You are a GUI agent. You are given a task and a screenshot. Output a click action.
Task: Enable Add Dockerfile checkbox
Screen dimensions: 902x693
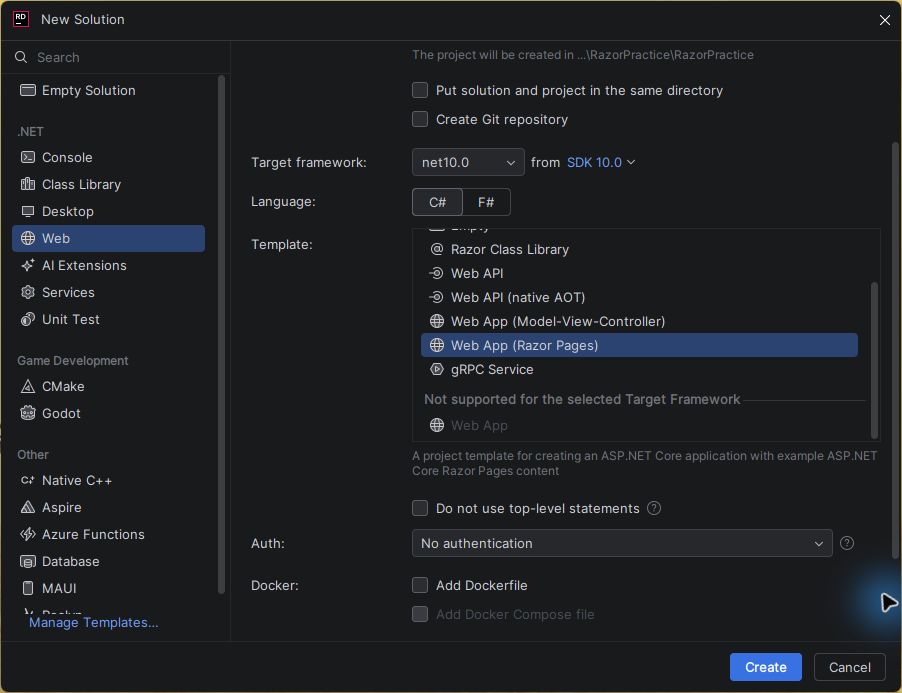tap(420, 585)
